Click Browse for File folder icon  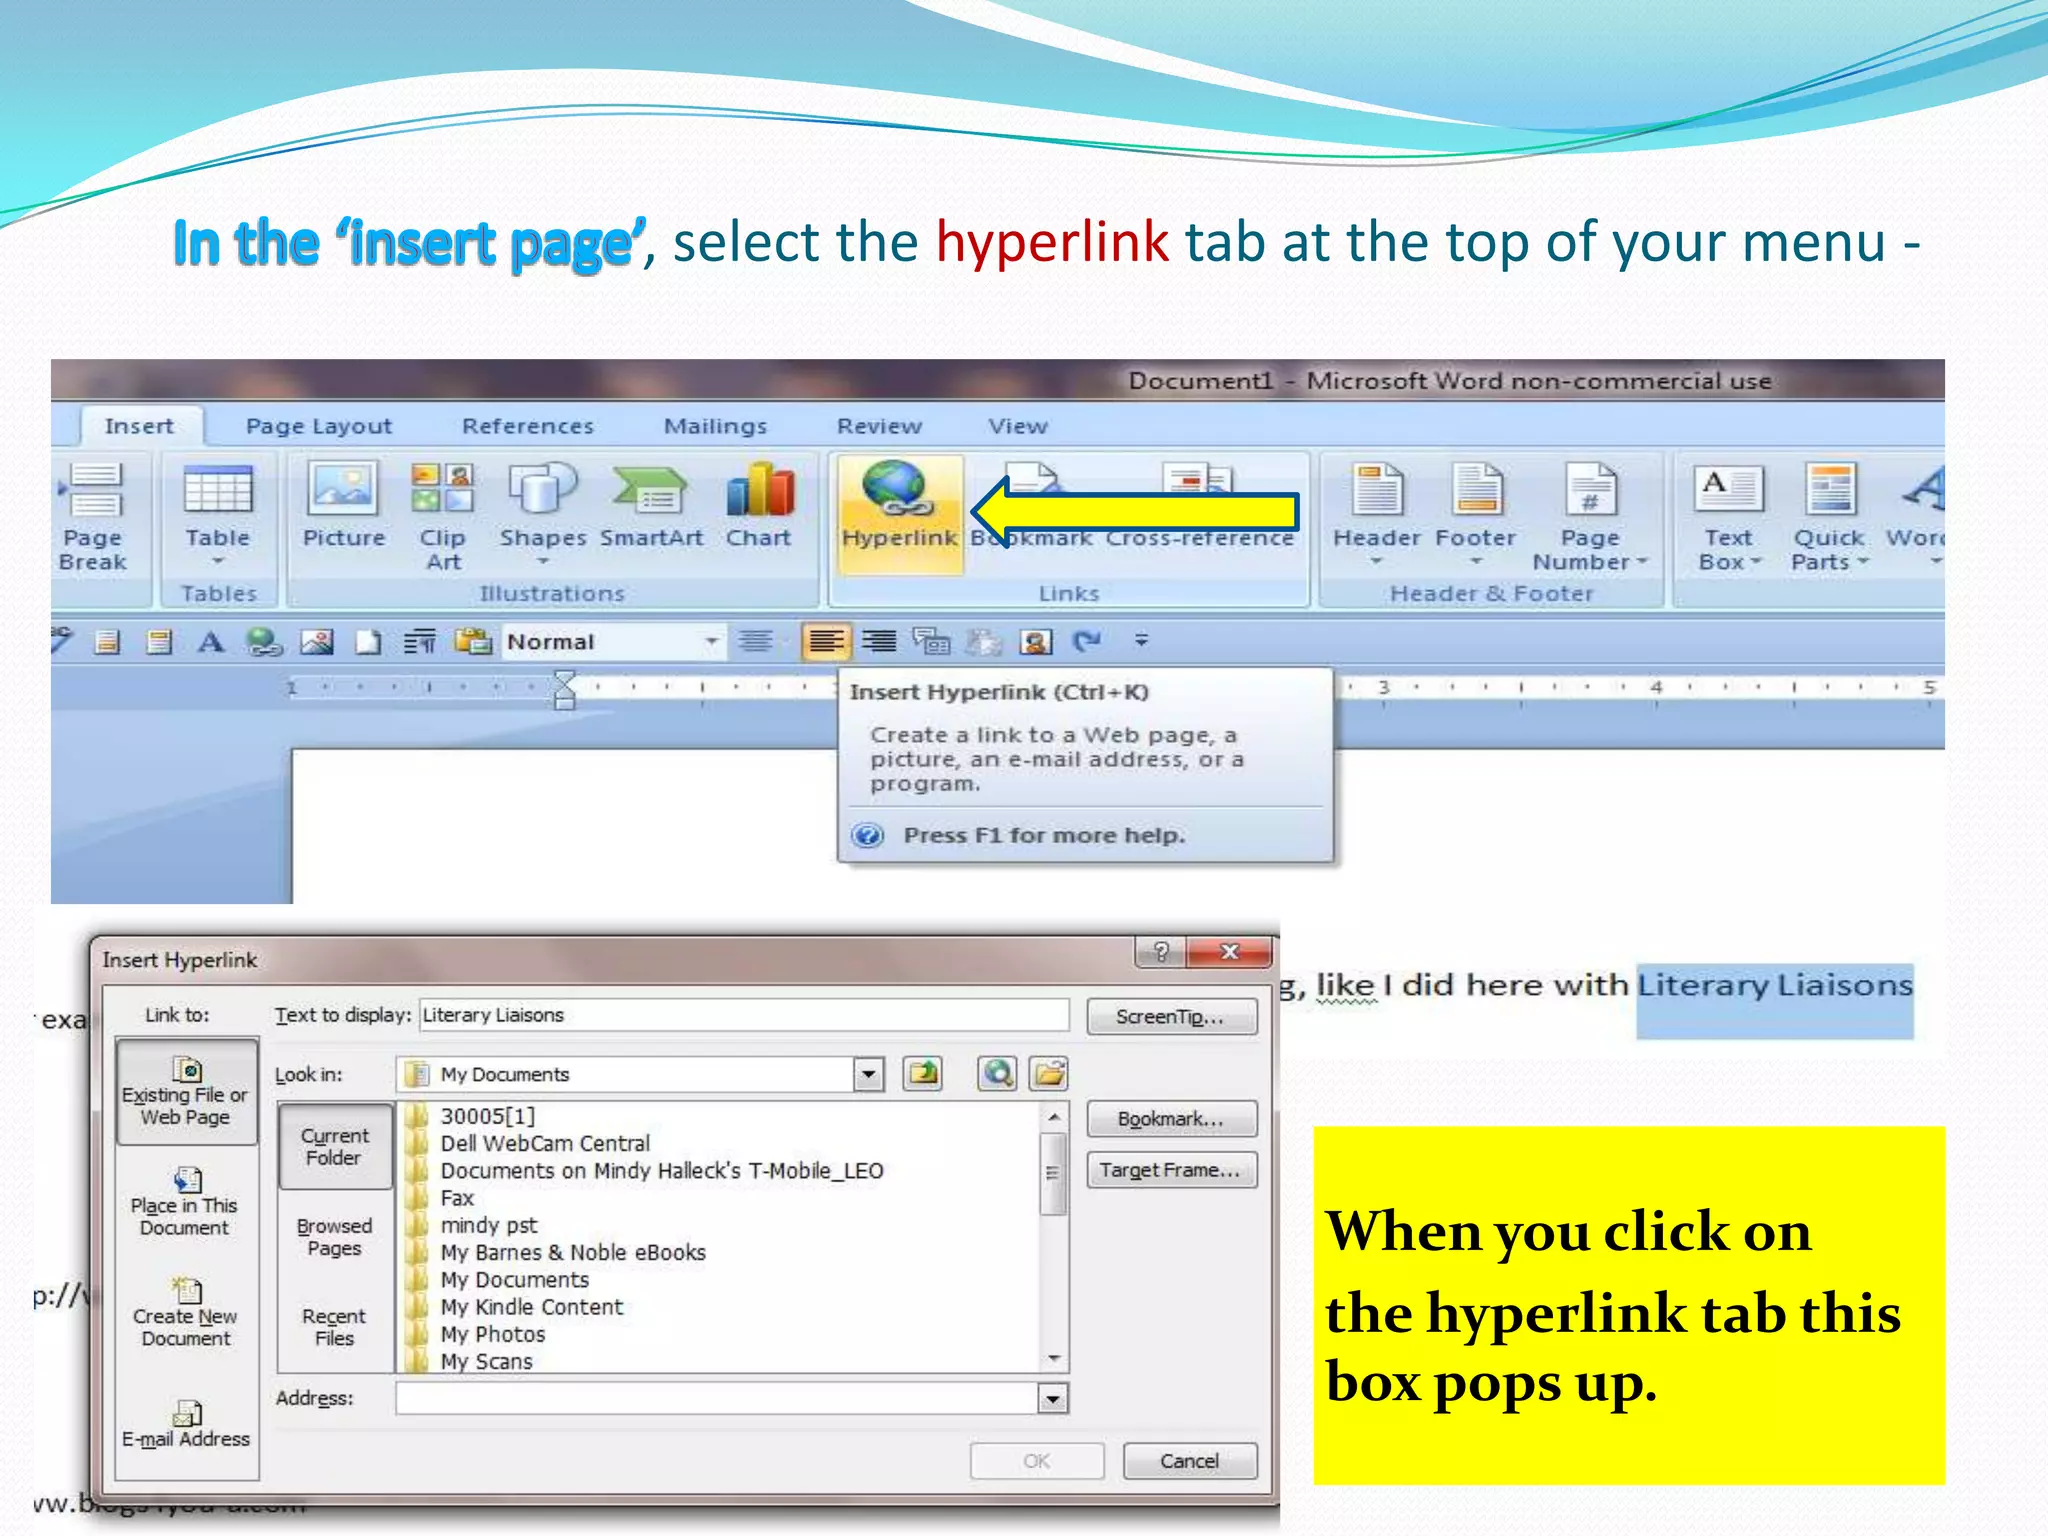coord(1049,1074)
